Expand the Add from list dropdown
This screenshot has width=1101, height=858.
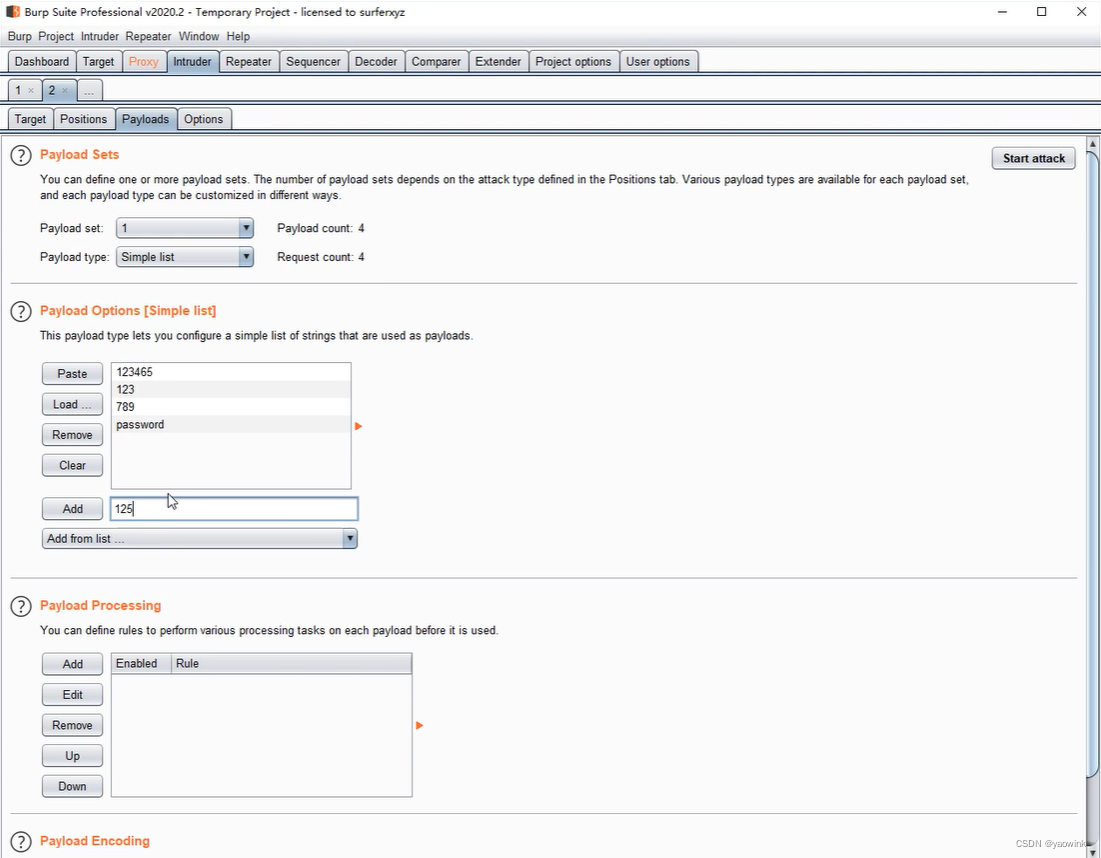[199, 539]
